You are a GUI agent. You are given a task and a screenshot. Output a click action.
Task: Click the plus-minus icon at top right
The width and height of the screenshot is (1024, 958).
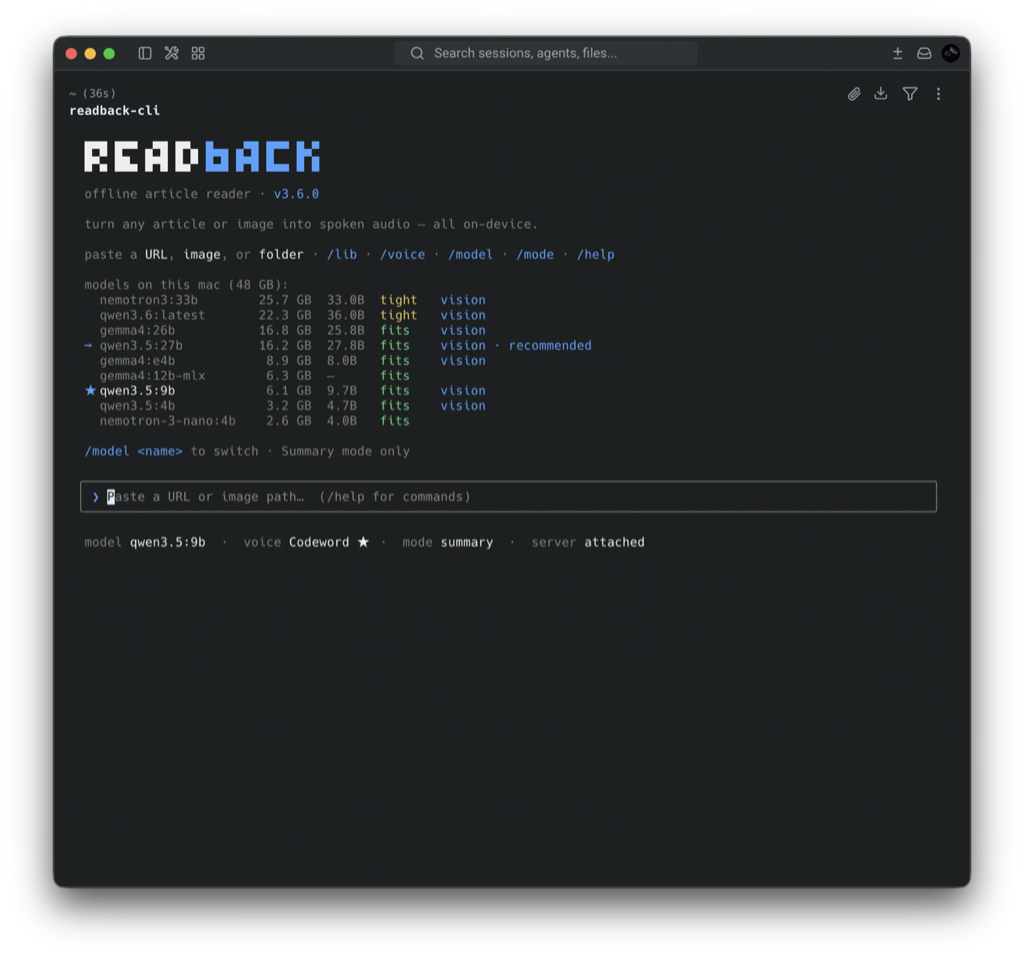(897, 54)
